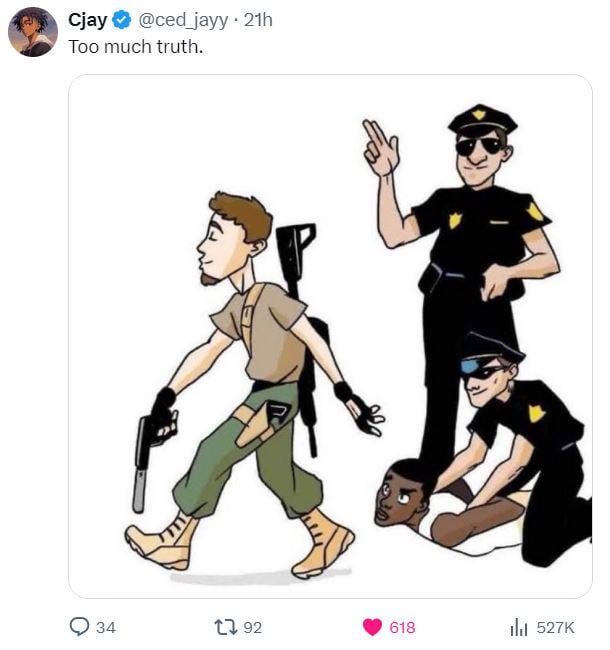Click the 92 retweets count

pos(252,627)
